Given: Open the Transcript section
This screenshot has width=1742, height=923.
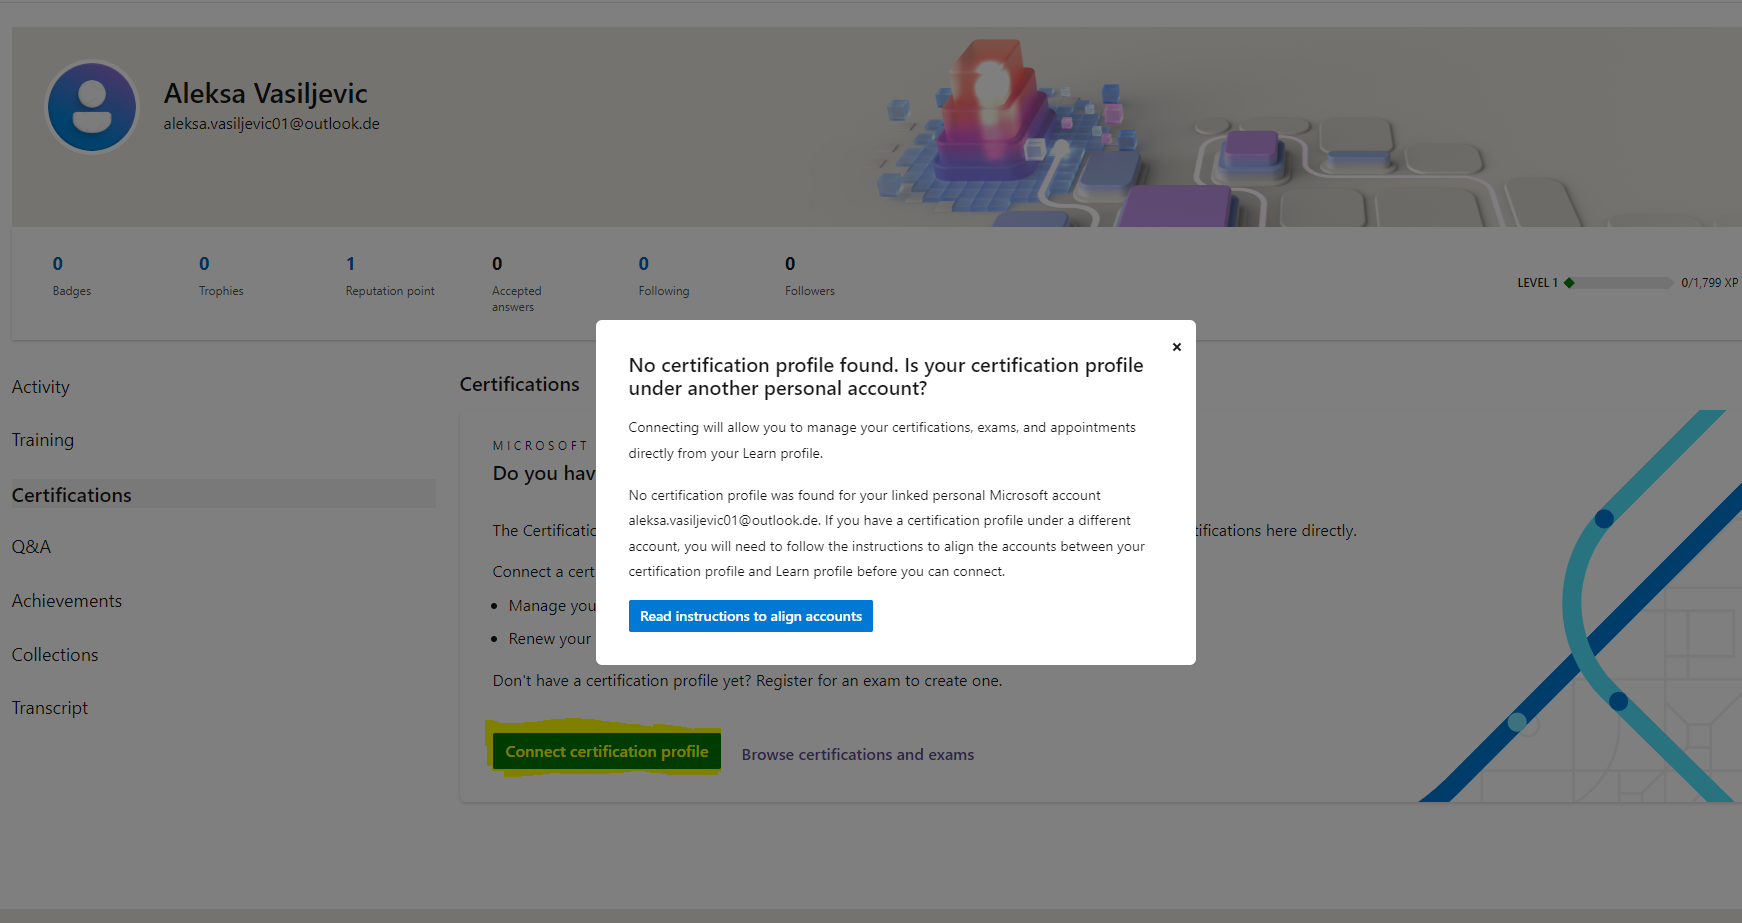Looking at the screenshot, I should (x=49, y=707).
